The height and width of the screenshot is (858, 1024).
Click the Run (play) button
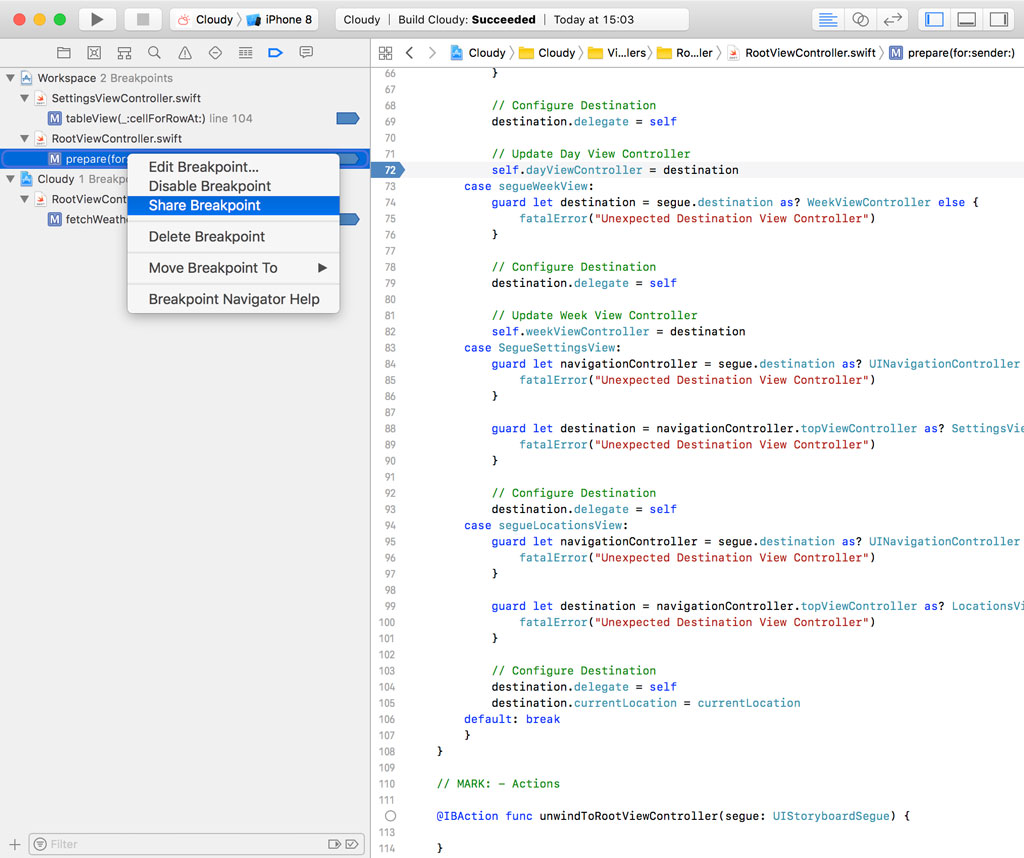(97, 19)
